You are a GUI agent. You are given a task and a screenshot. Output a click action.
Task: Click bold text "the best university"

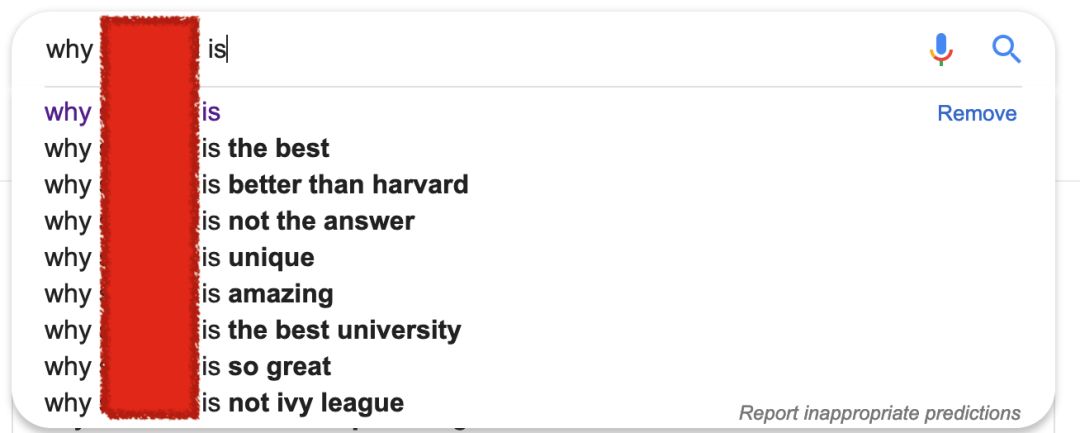[x=345, y=330]
